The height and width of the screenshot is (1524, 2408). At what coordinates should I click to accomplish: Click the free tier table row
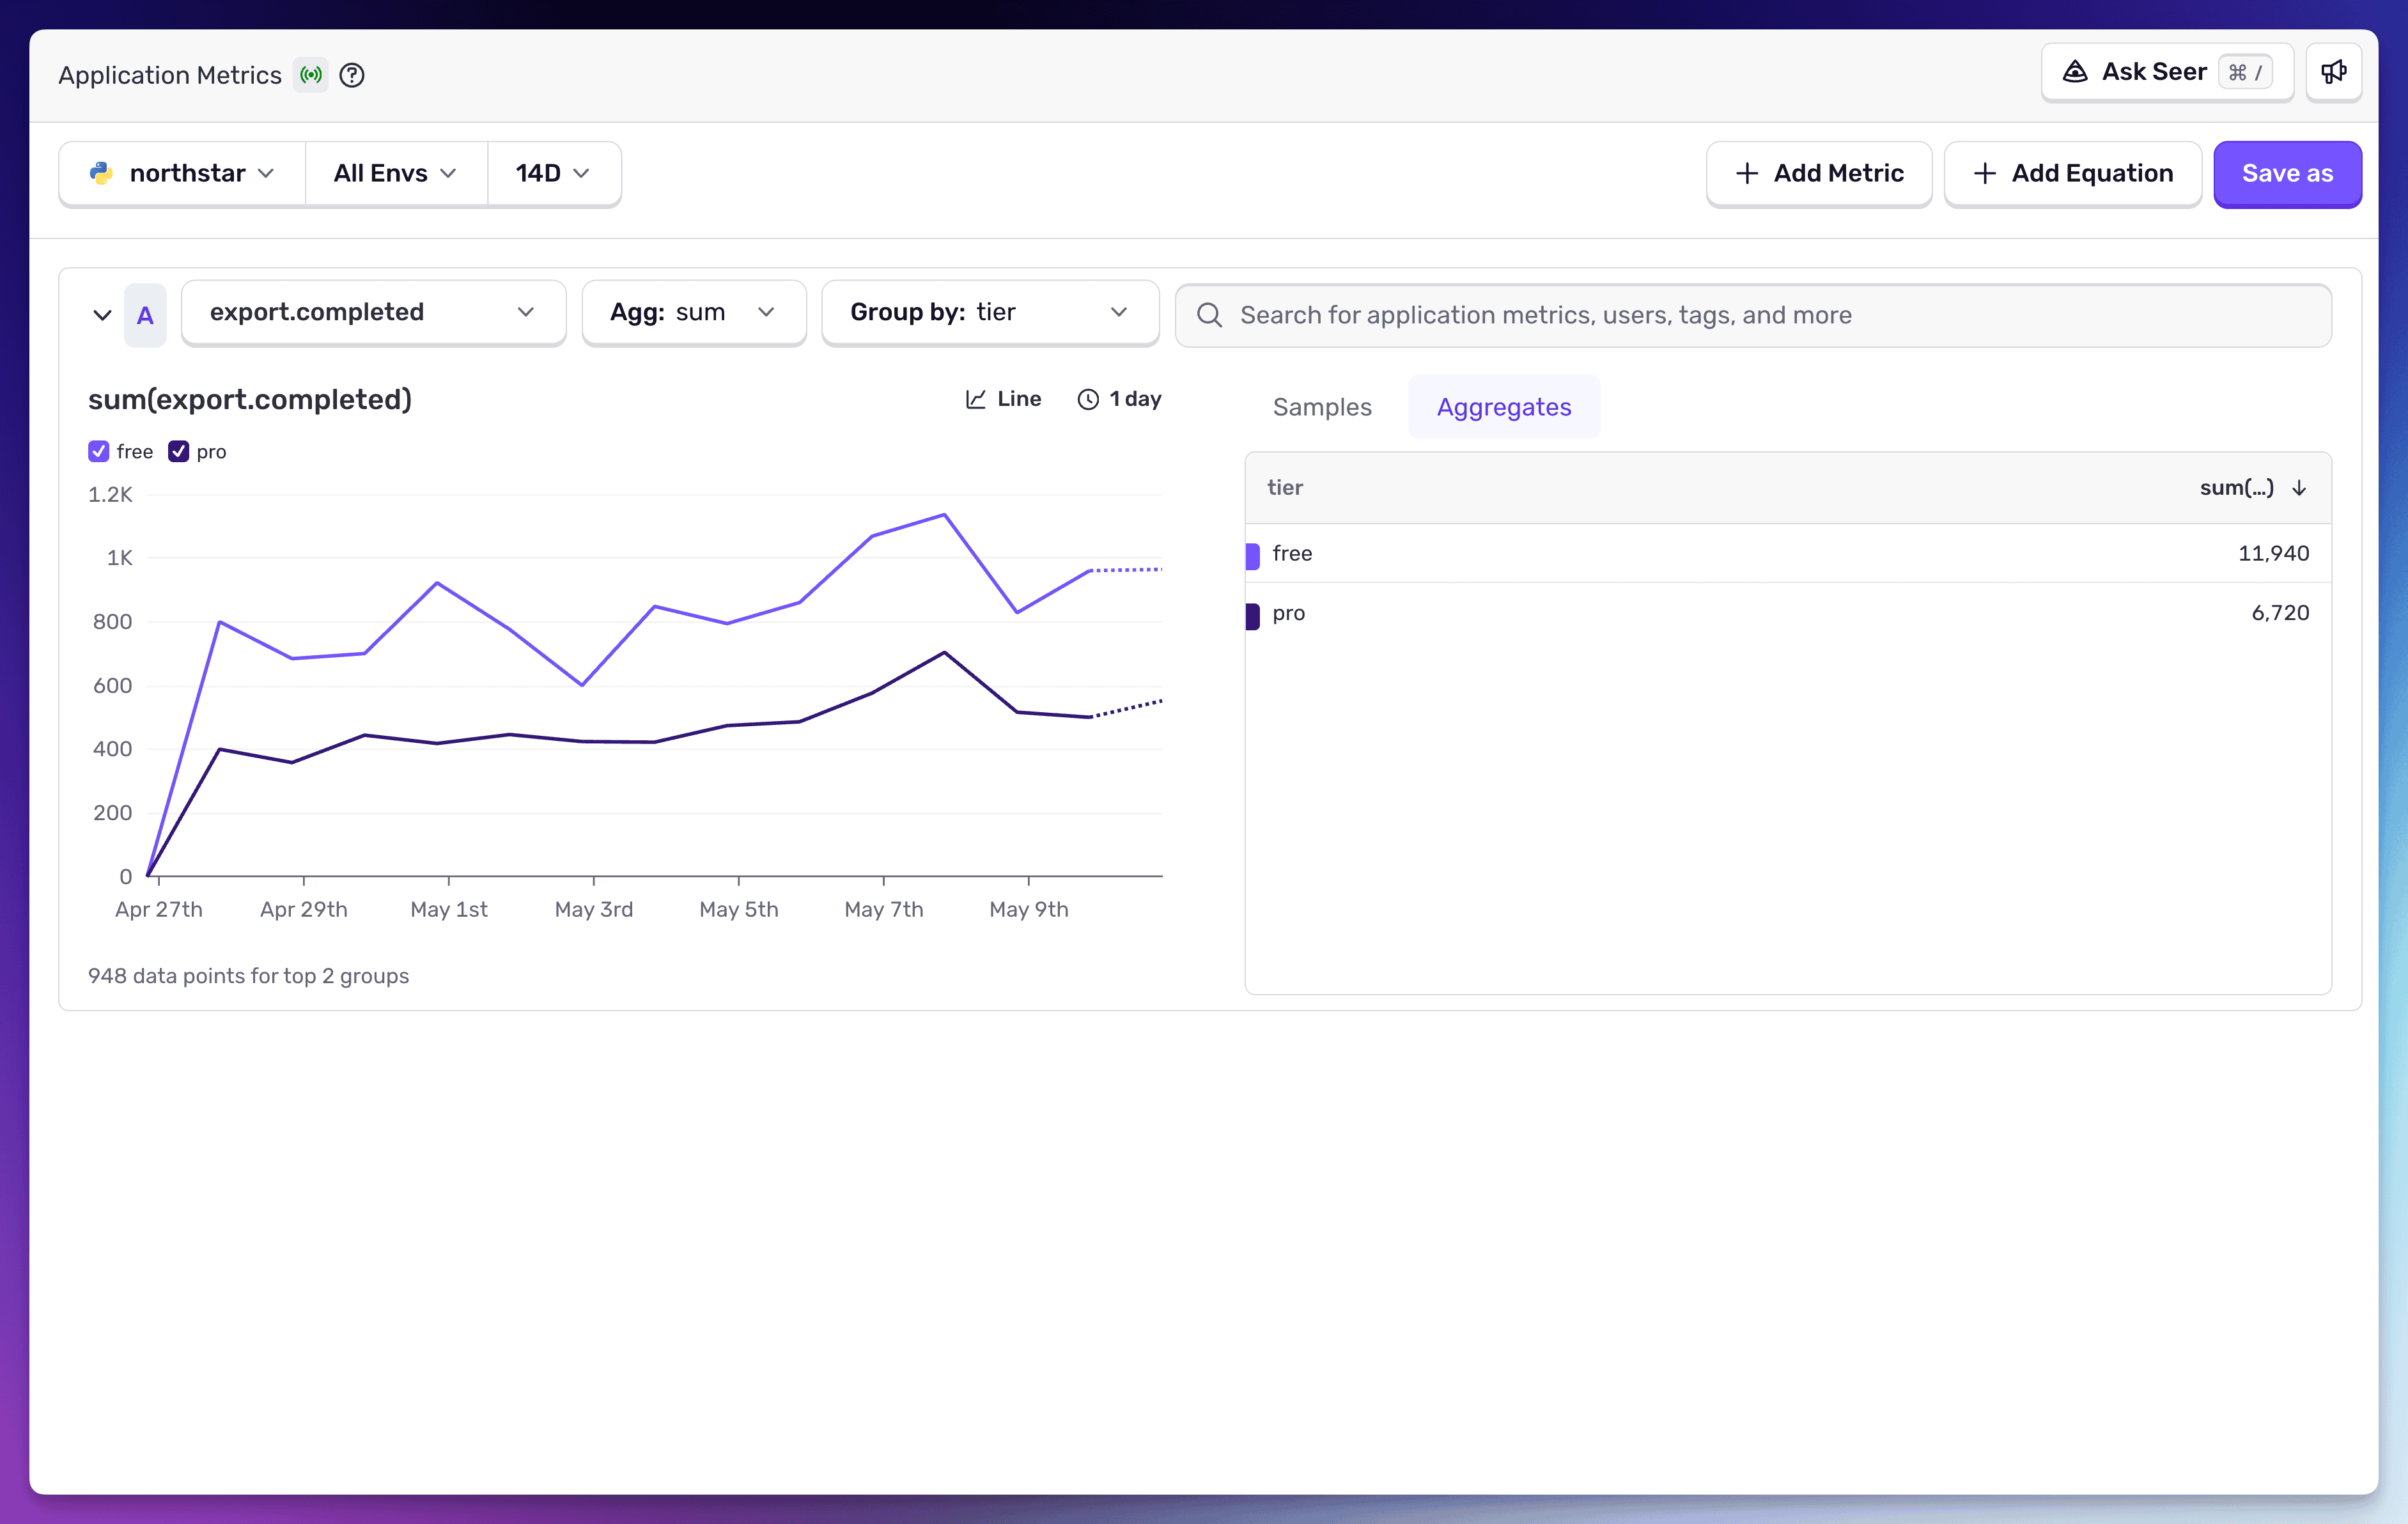[1788, 554]
